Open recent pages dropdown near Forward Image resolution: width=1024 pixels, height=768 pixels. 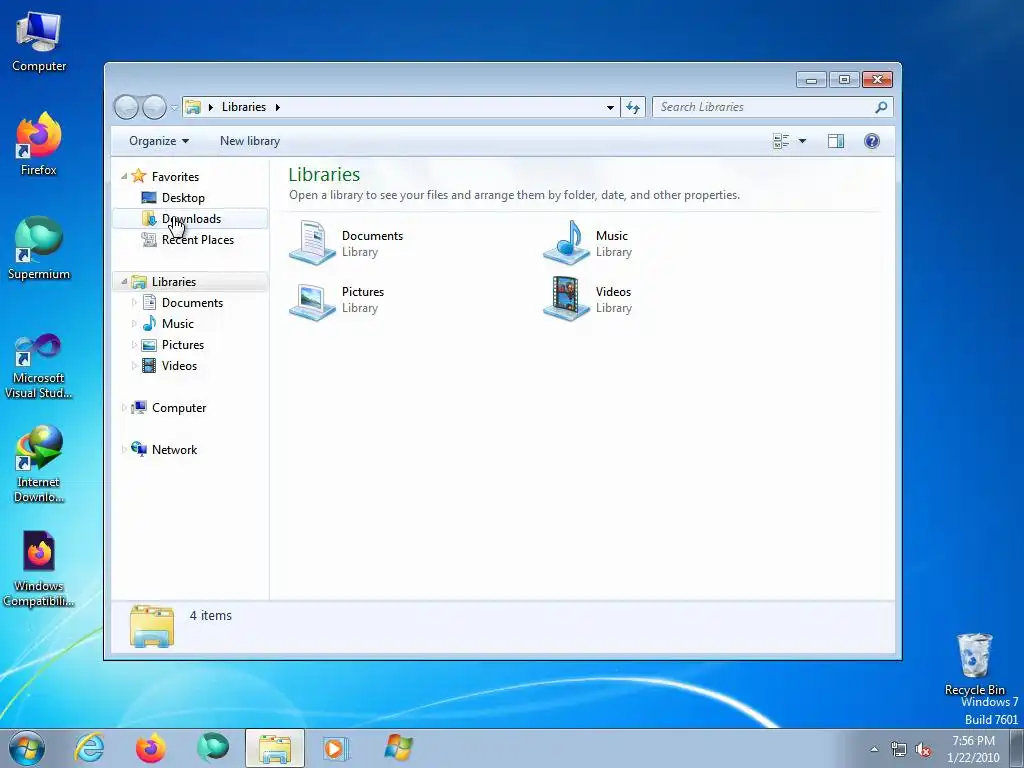[174, 107]
